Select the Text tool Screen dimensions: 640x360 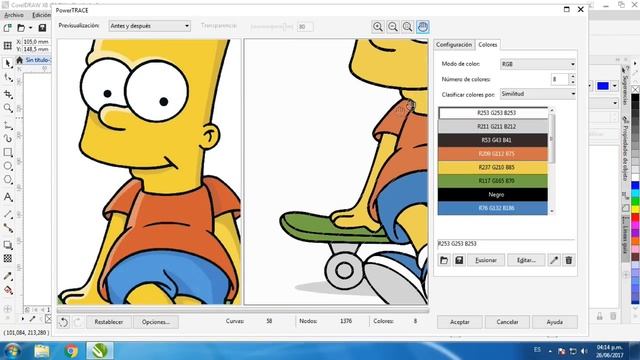coord(8,197)
